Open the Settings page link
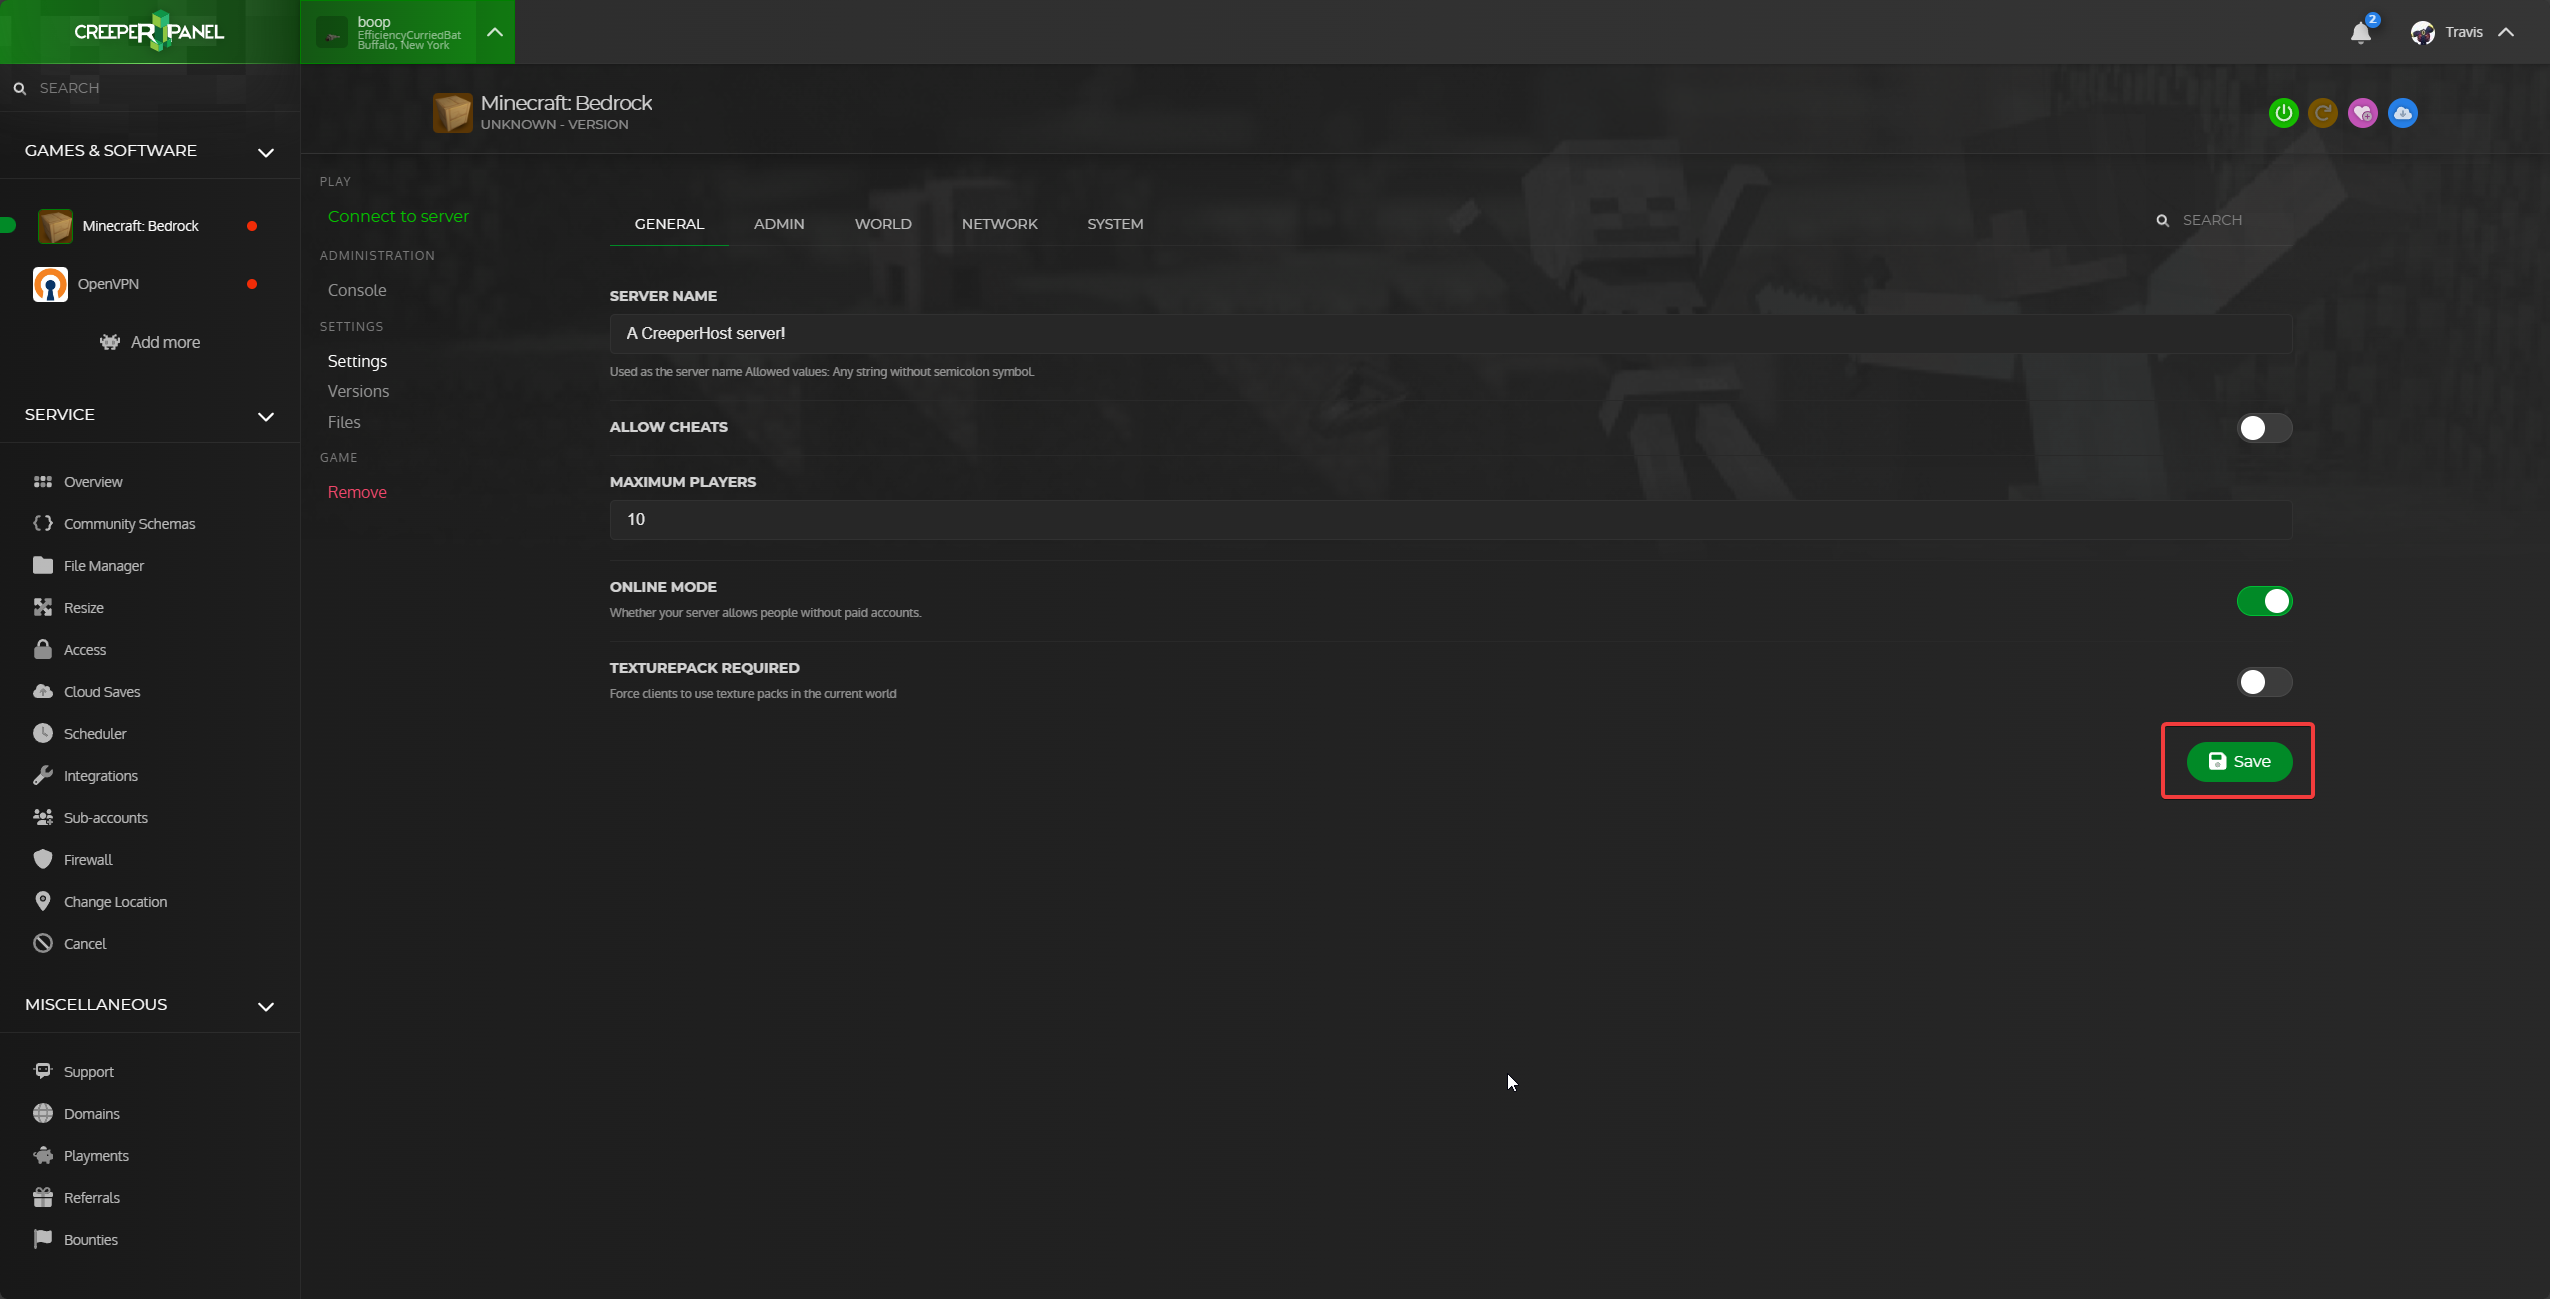The image size is (2550, 1299). pos(357,362)
